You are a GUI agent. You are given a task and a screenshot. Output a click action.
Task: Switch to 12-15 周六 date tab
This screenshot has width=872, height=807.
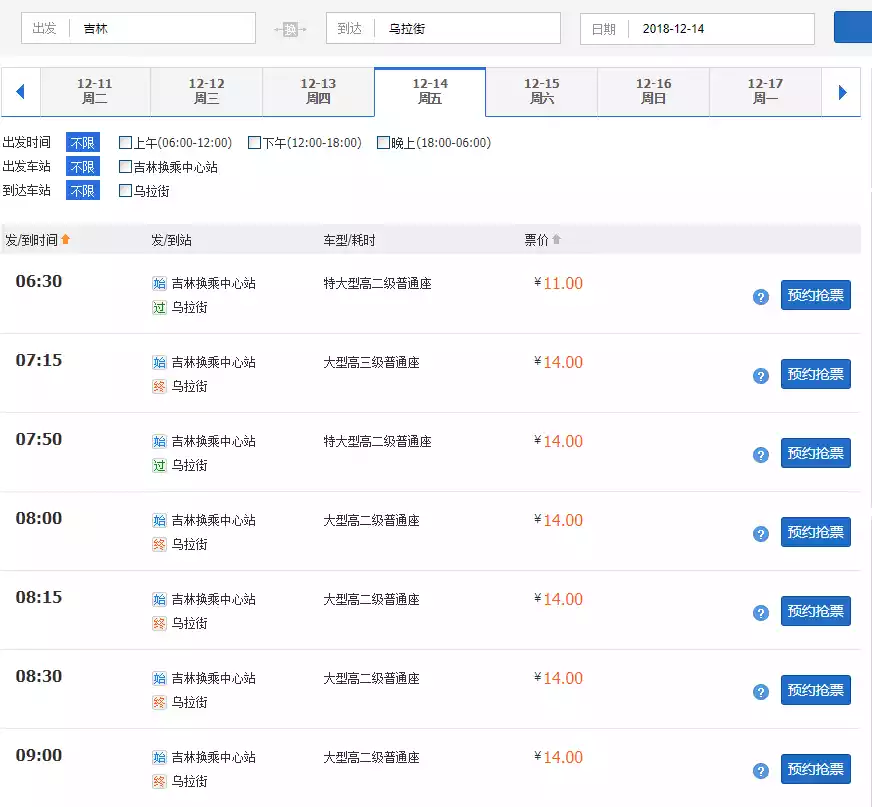541,92
